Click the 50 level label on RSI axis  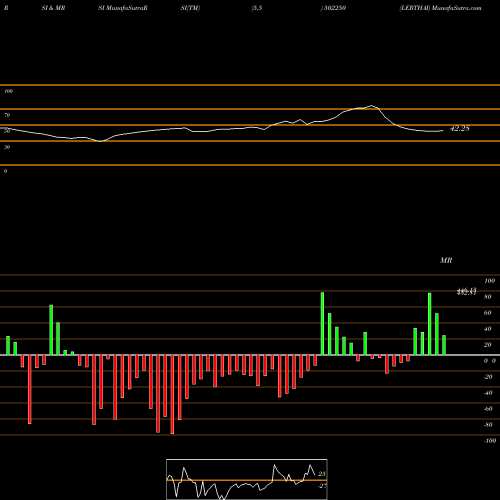tap(7, 131)
